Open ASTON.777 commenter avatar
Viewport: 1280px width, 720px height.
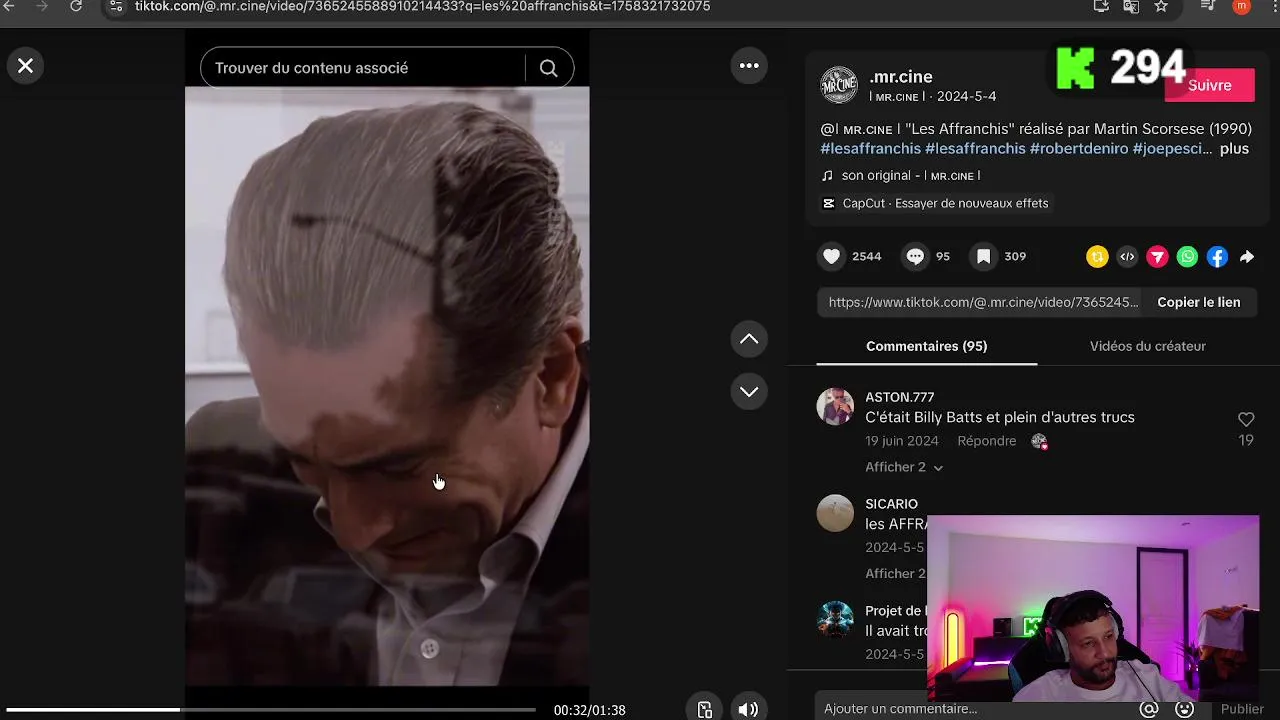[835, 407]
